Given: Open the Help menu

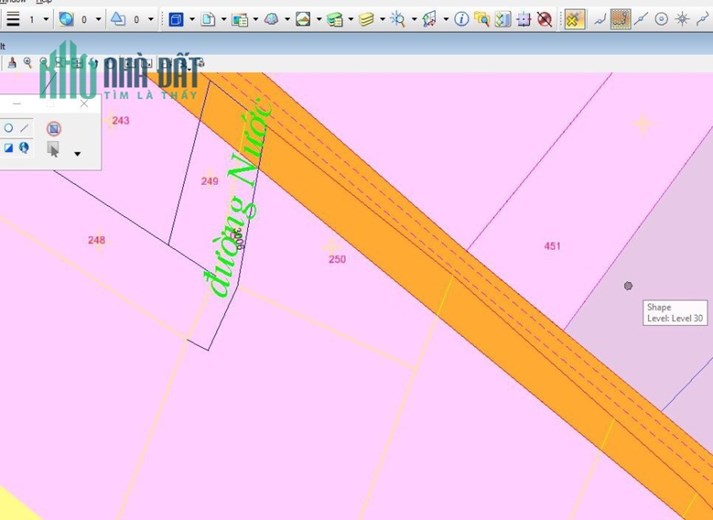Looking at the screenshot, I should (44, 1).
